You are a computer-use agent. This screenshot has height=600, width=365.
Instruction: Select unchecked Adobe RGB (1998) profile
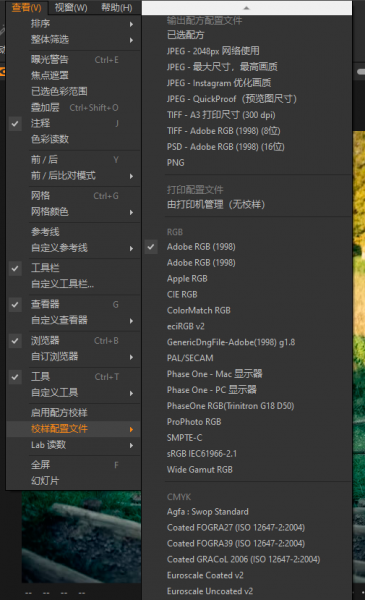click(247, 263)
